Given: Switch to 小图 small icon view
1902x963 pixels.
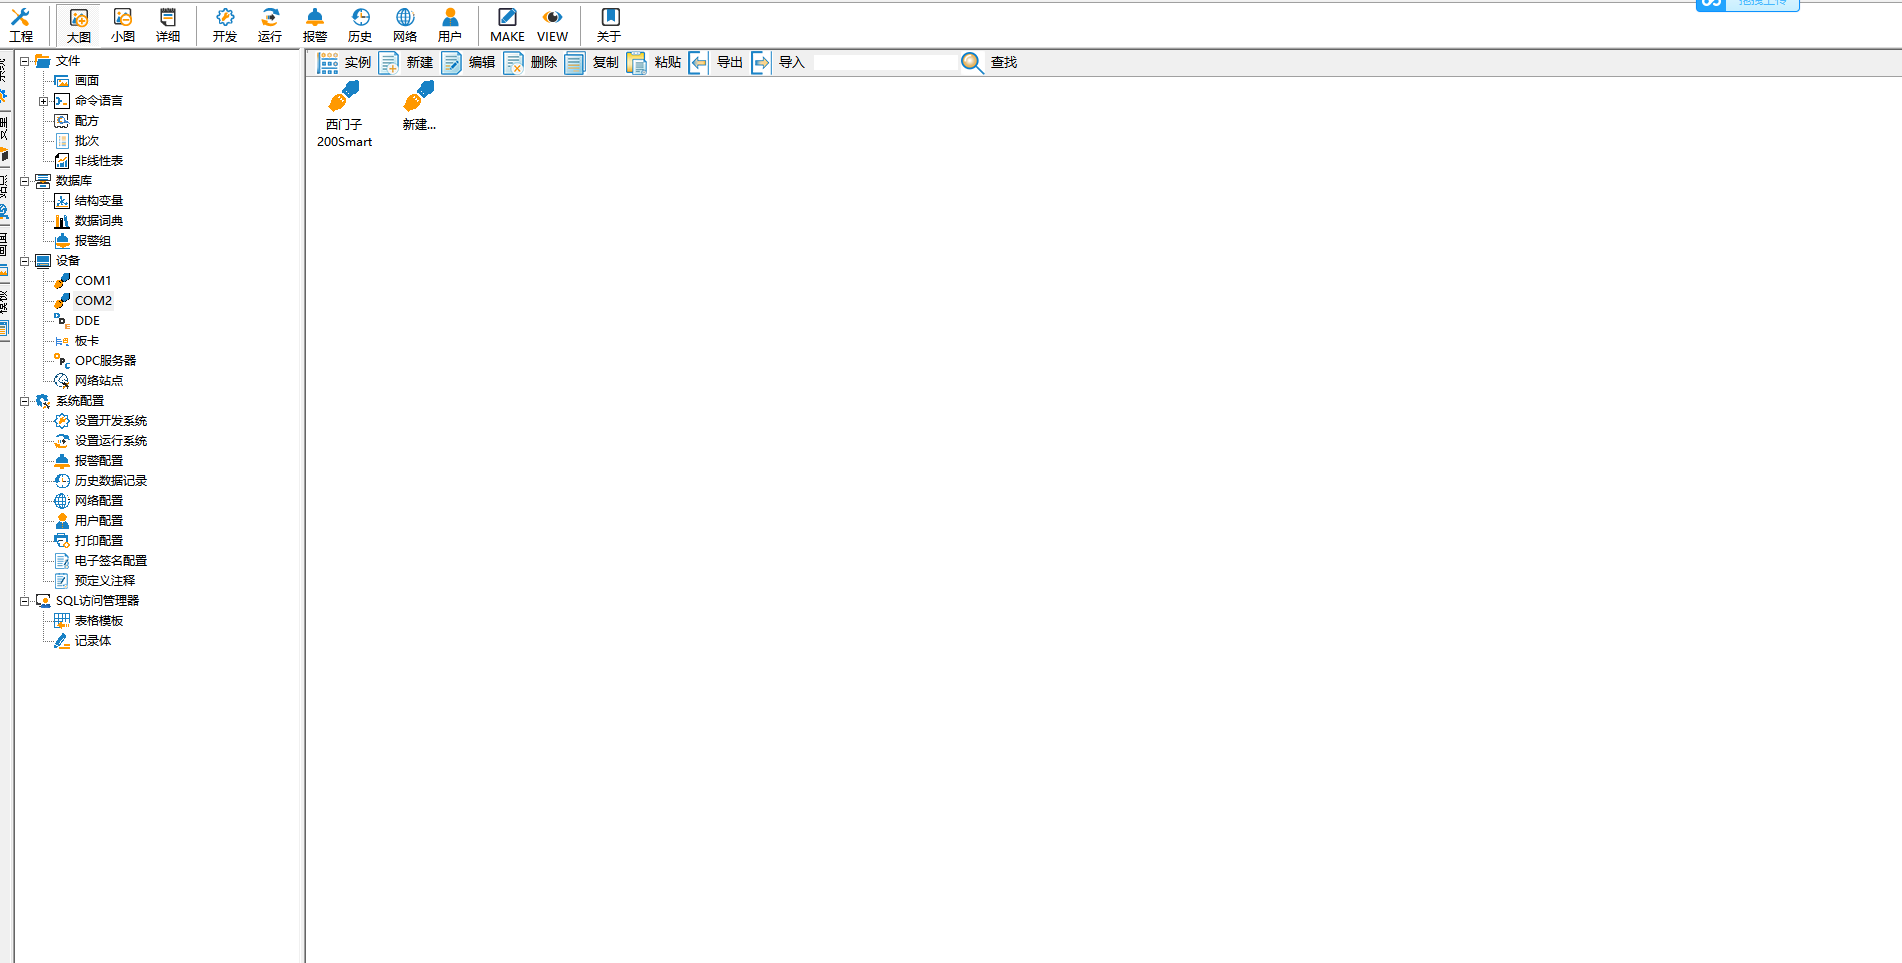Looking at the screenshot, I should pos(123,25).
